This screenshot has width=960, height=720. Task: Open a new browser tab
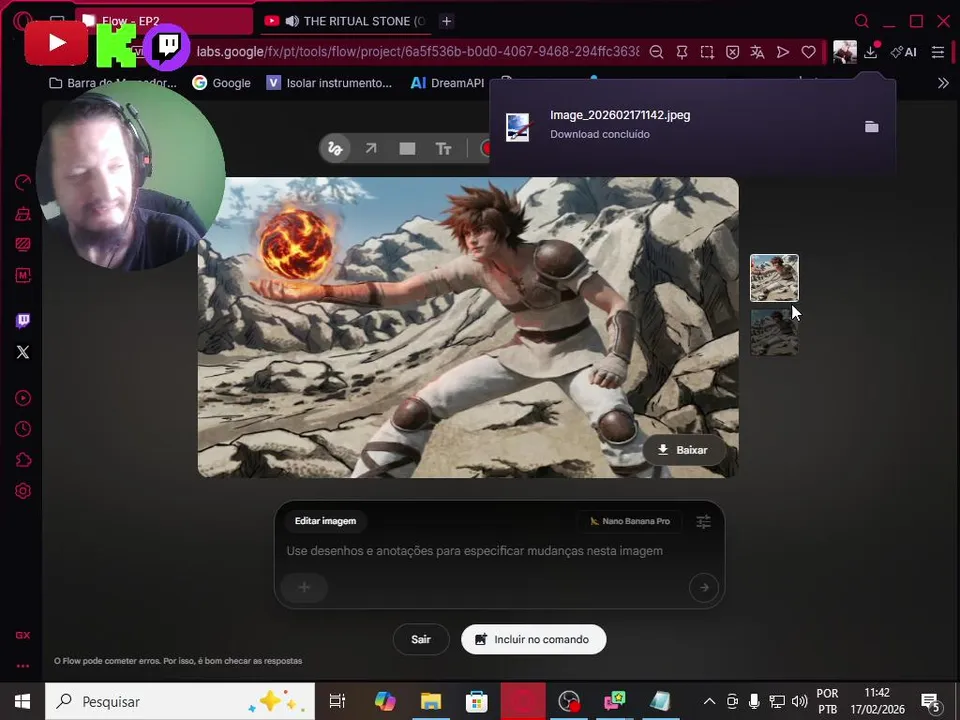tap(446, 21)
